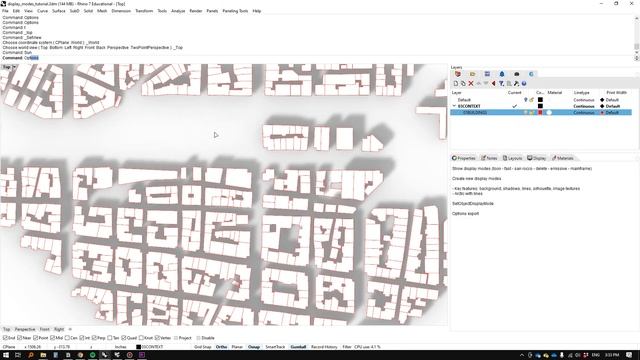Toggle the Cen osnap checkbox

[67, 338]
